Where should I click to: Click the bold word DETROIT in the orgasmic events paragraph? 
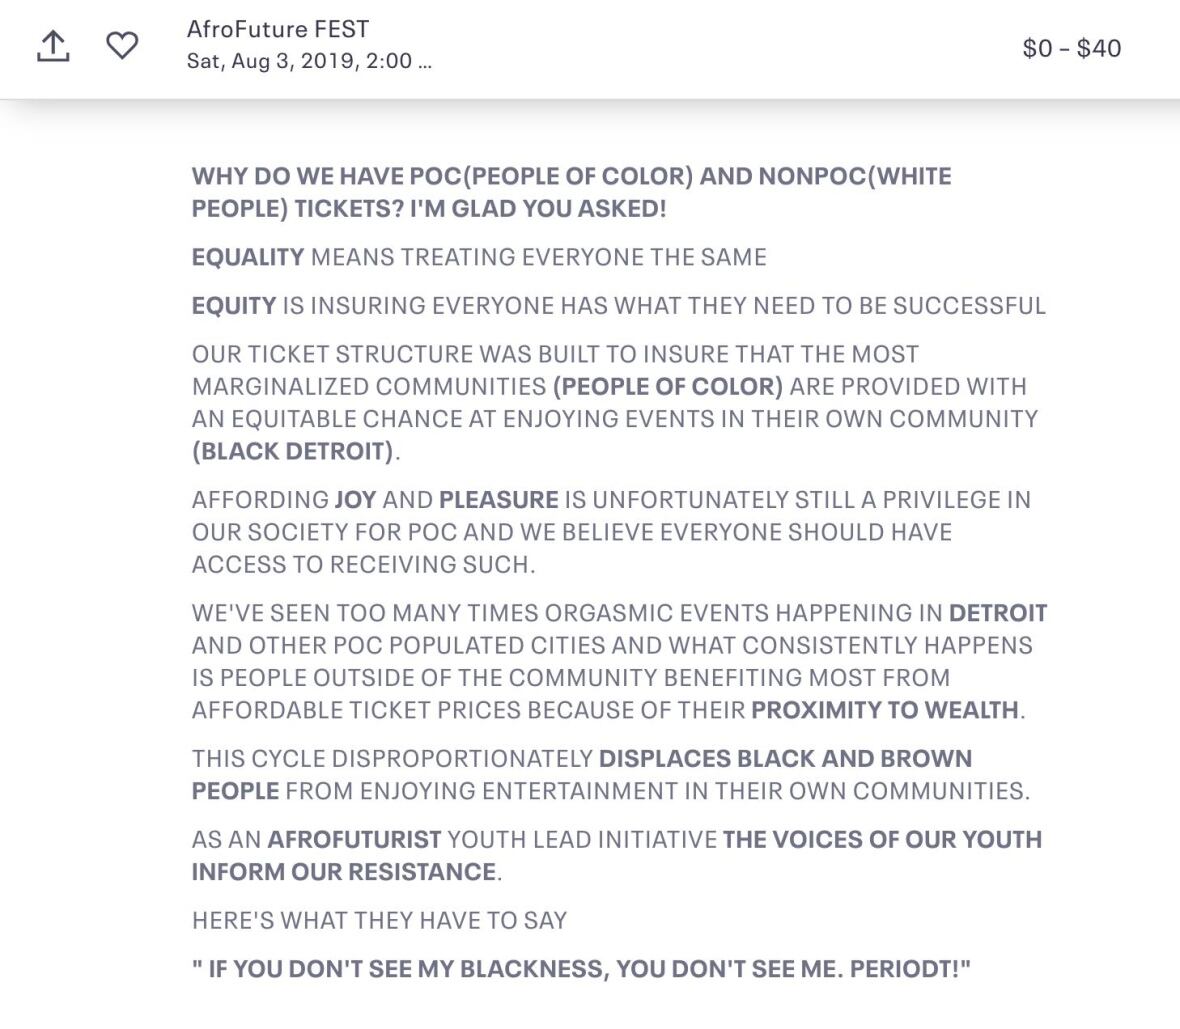click(x=997, y=612)
